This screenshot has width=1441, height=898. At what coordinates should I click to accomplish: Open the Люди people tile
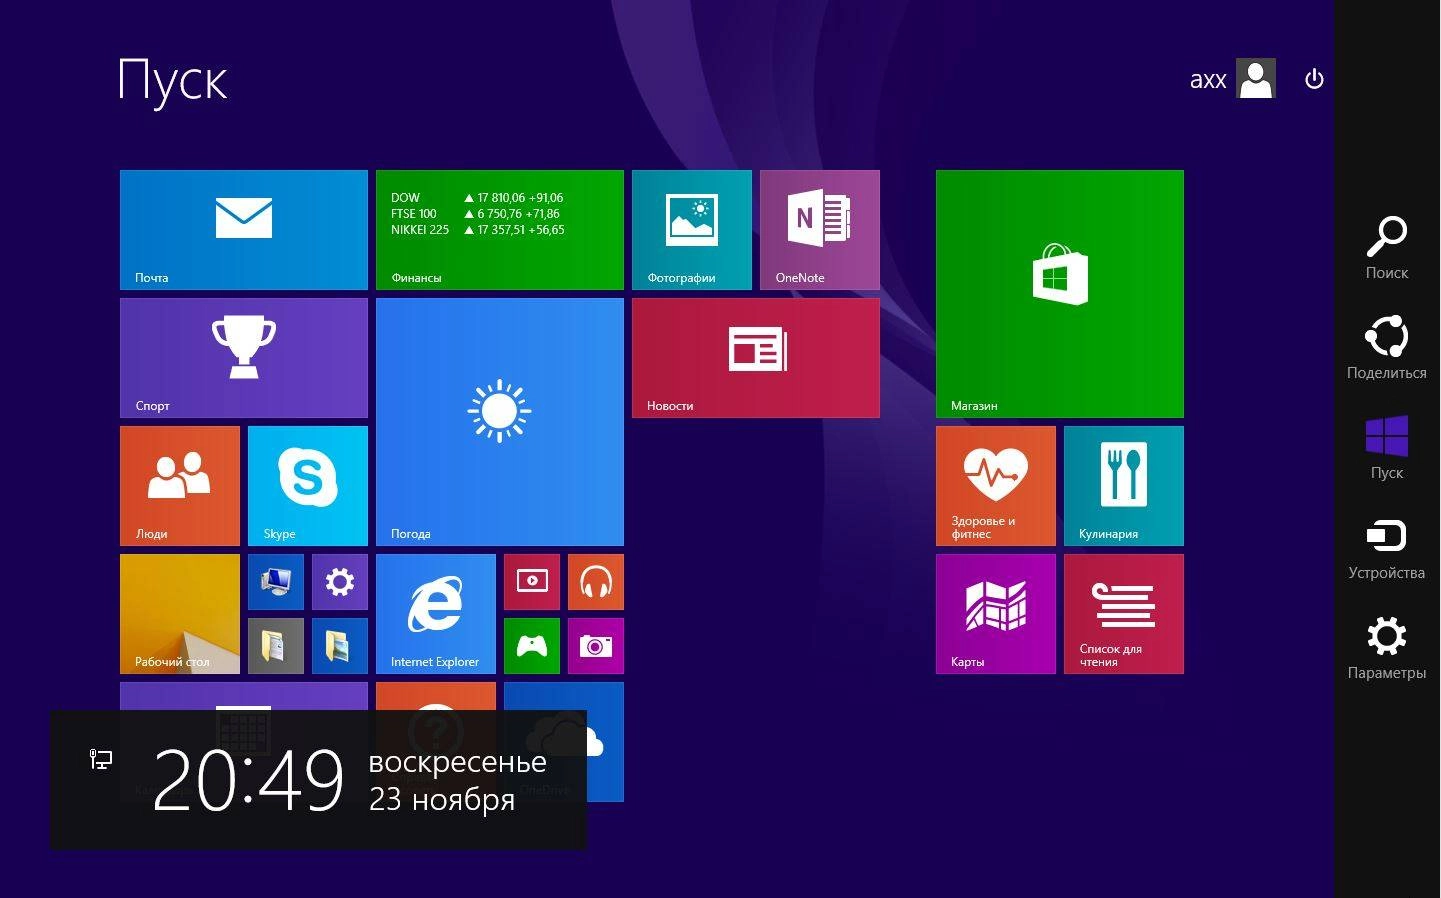click(x=180, y=486)
